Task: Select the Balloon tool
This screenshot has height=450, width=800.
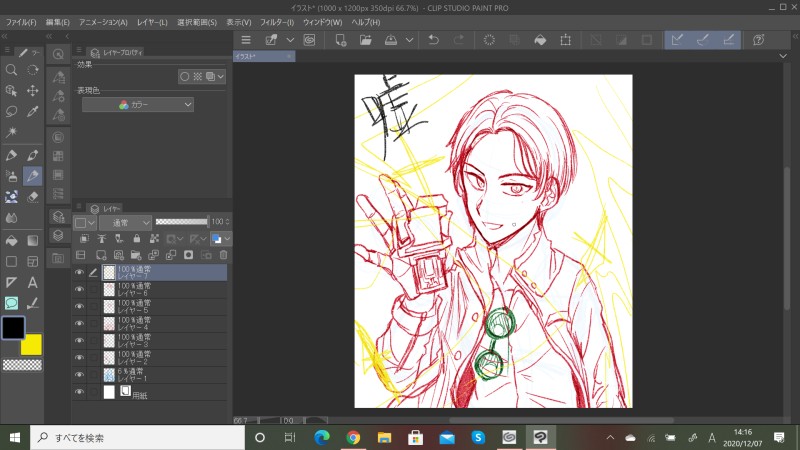Action: point(11,303)
